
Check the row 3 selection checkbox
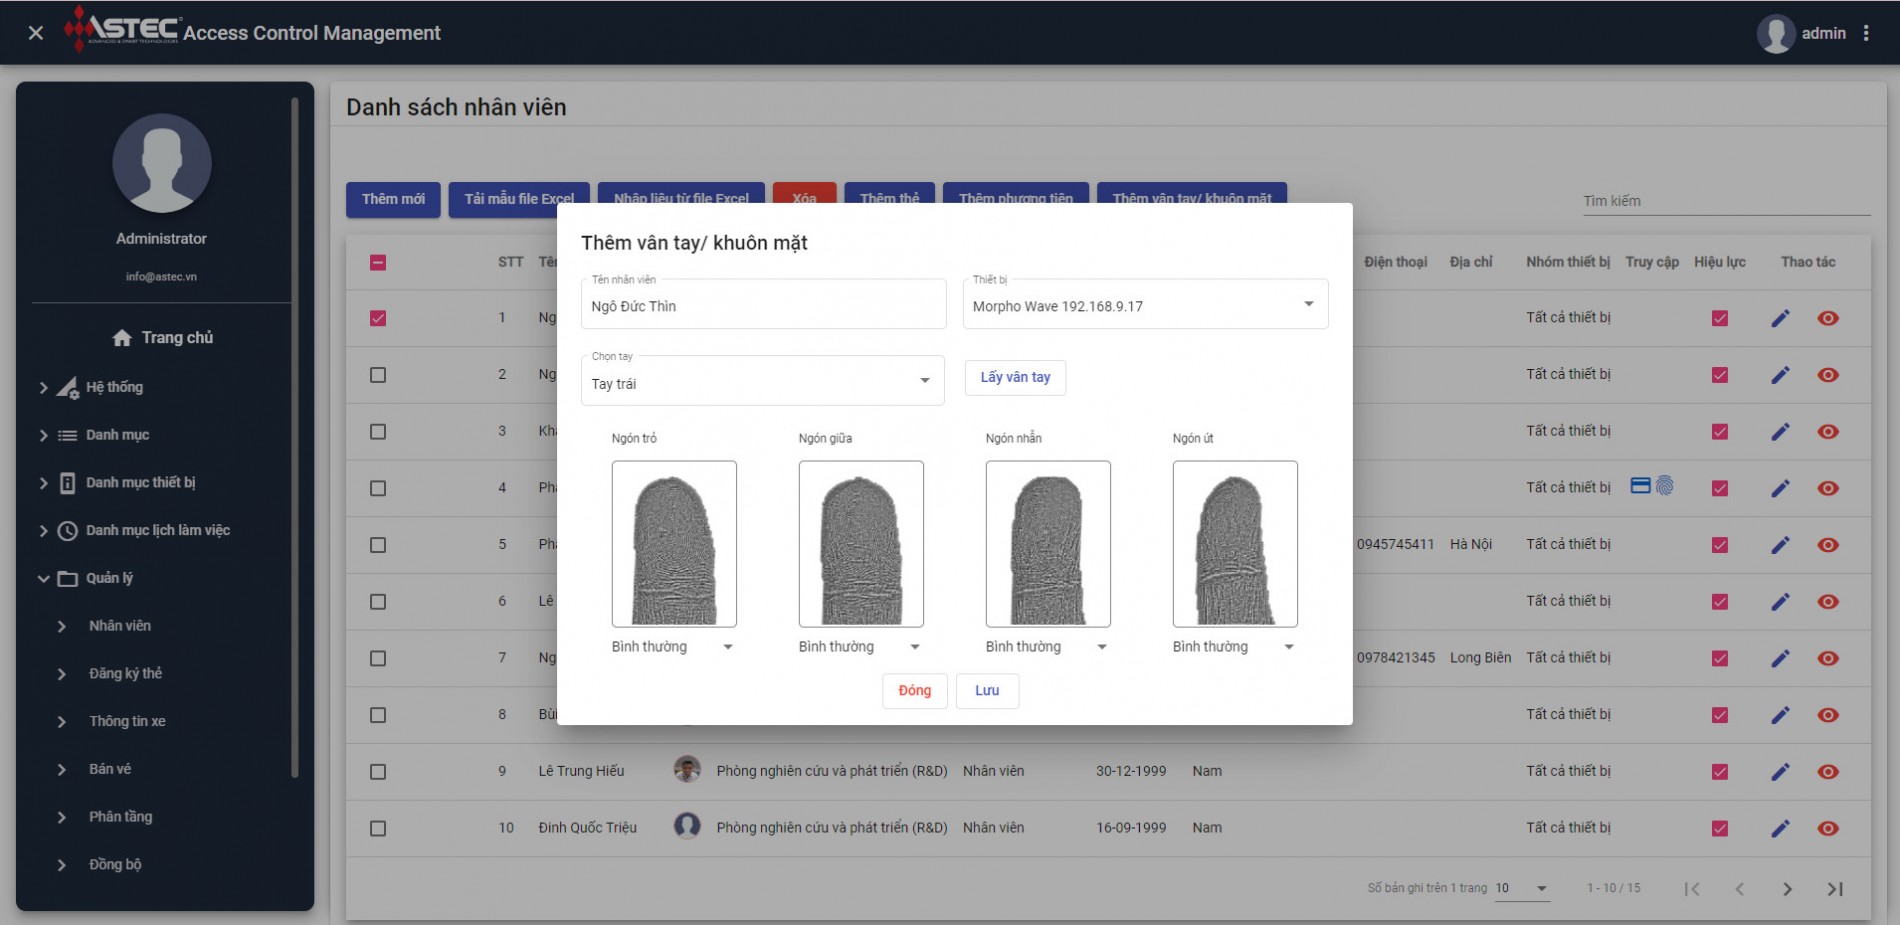(378, 432)
